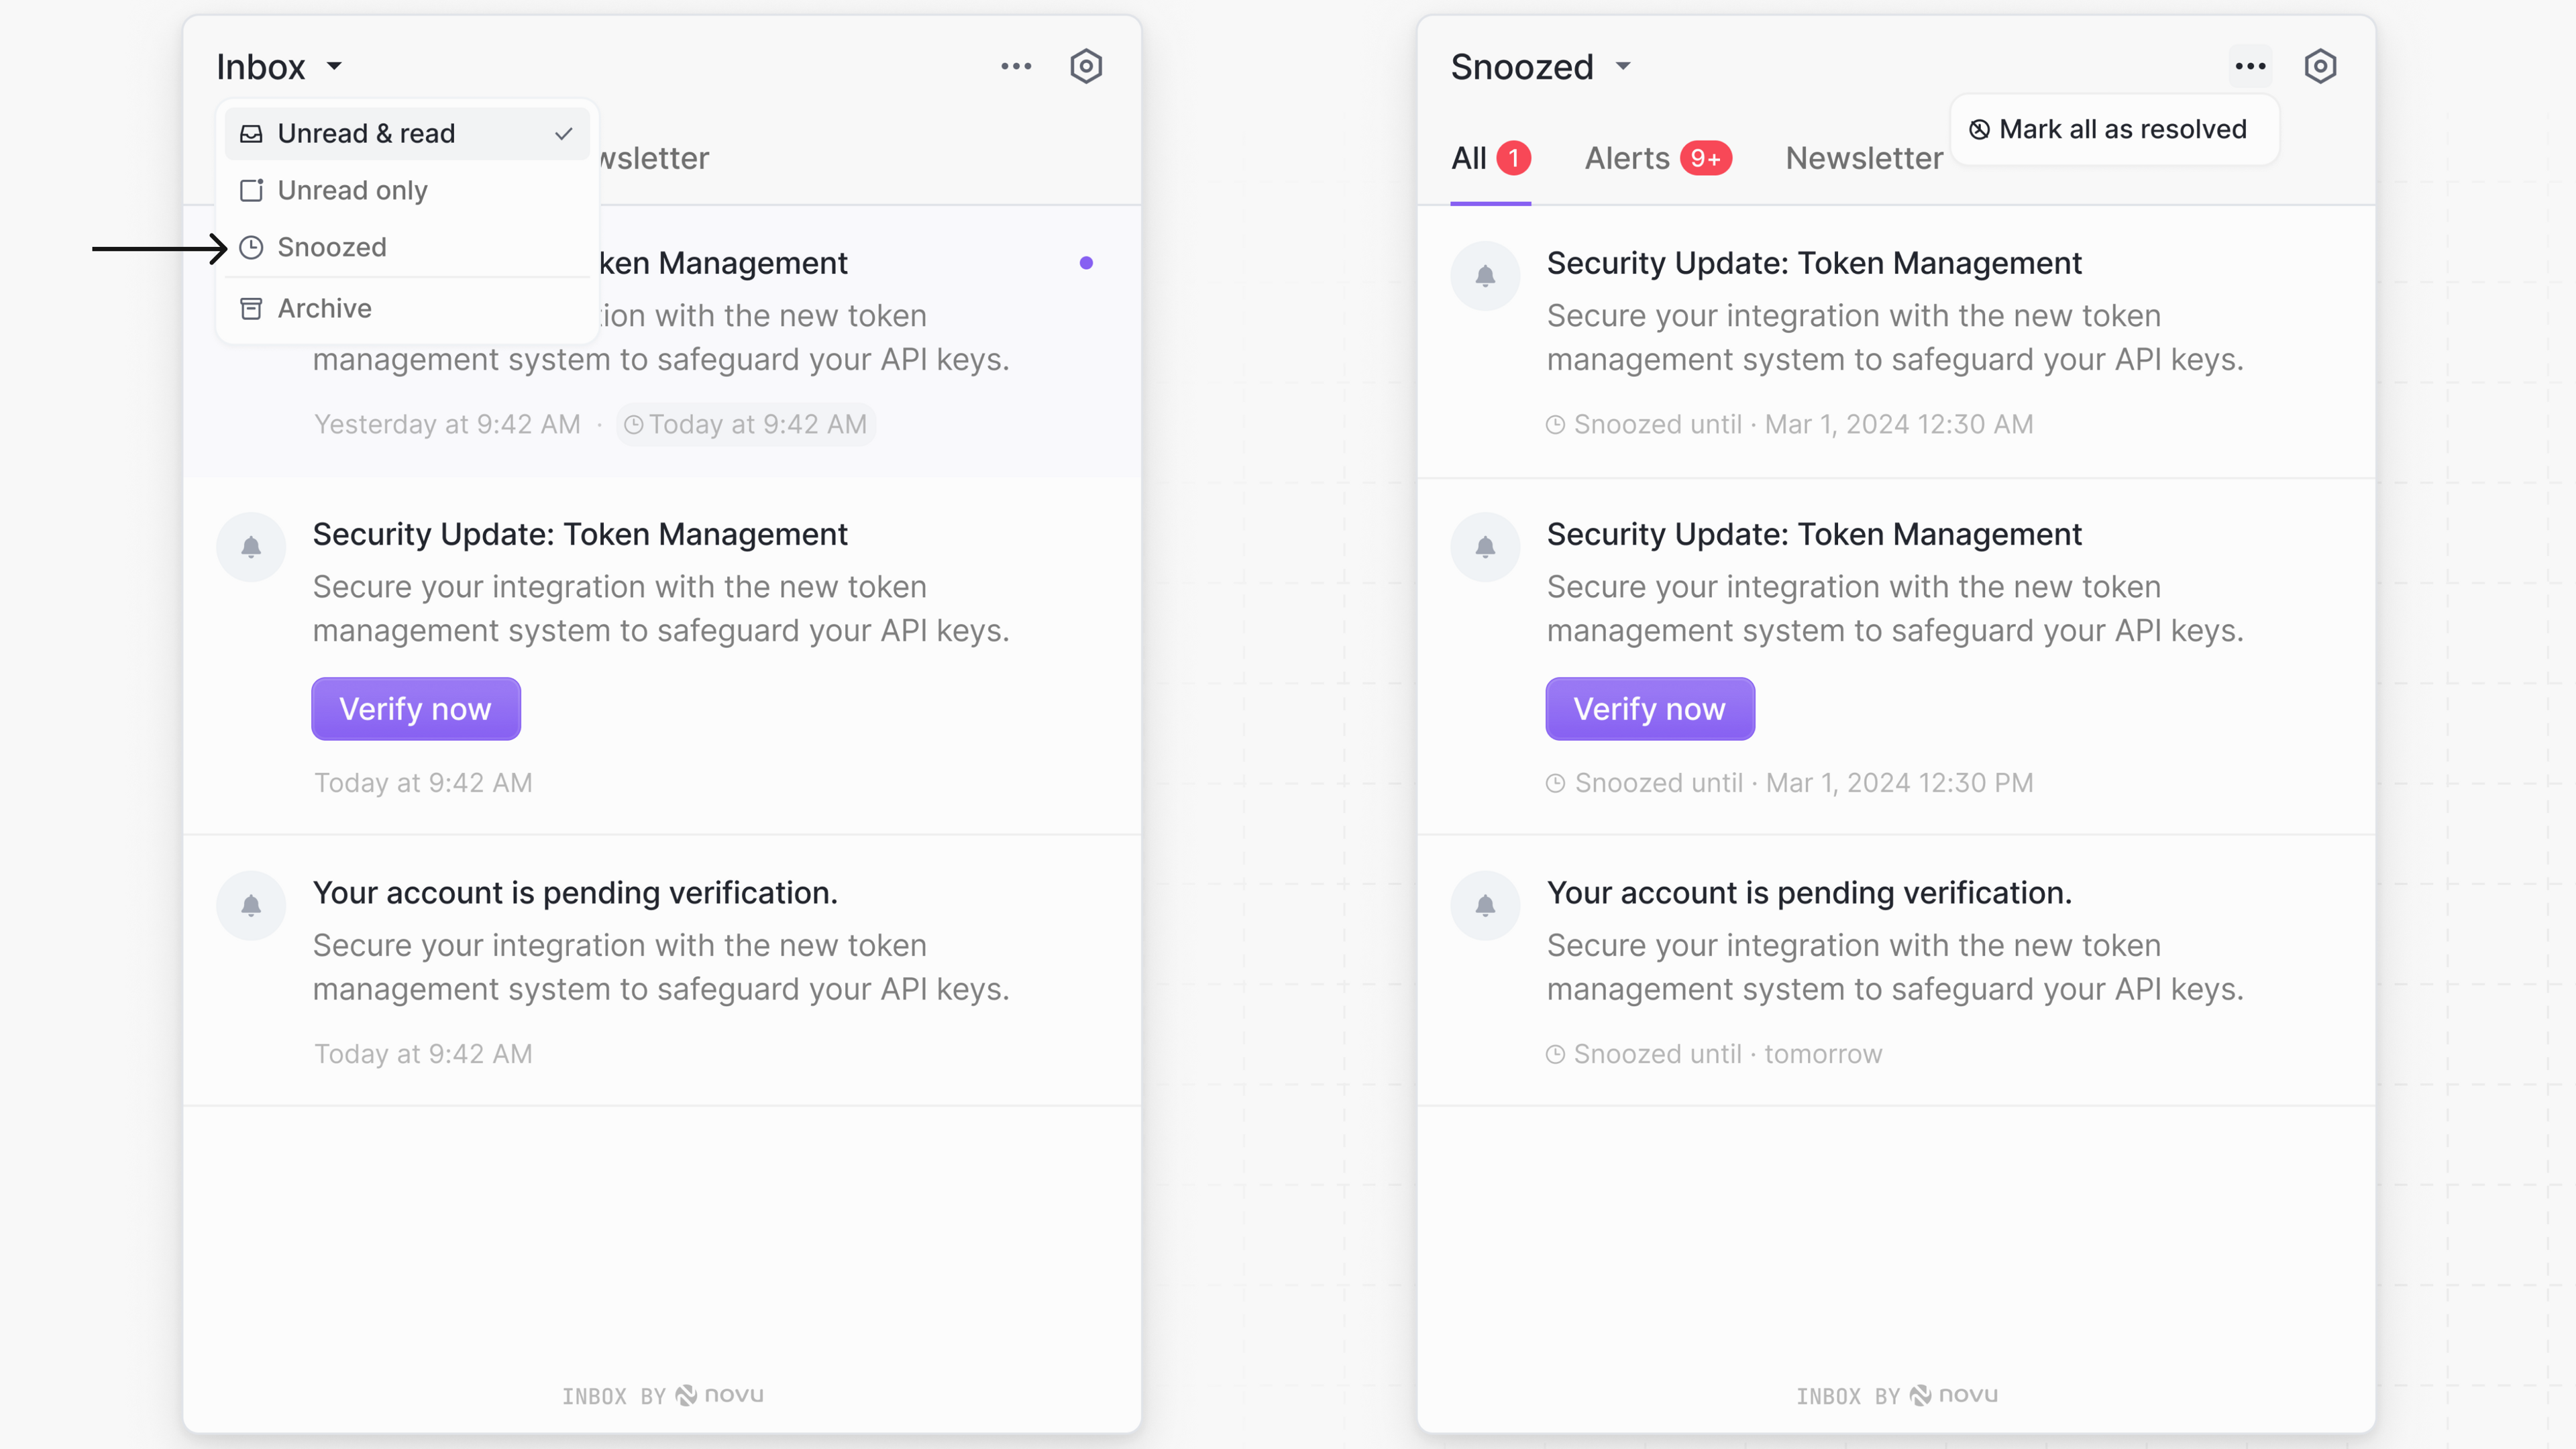Choose Snoozed from the filter dropdown
This screenshot has height=1449, width=2576.
[332, 247]
